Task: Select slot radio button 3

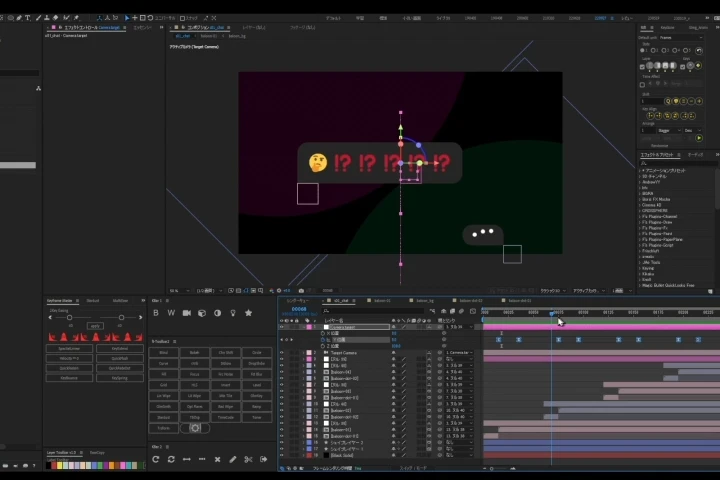Action: click(x=664, y=51)
